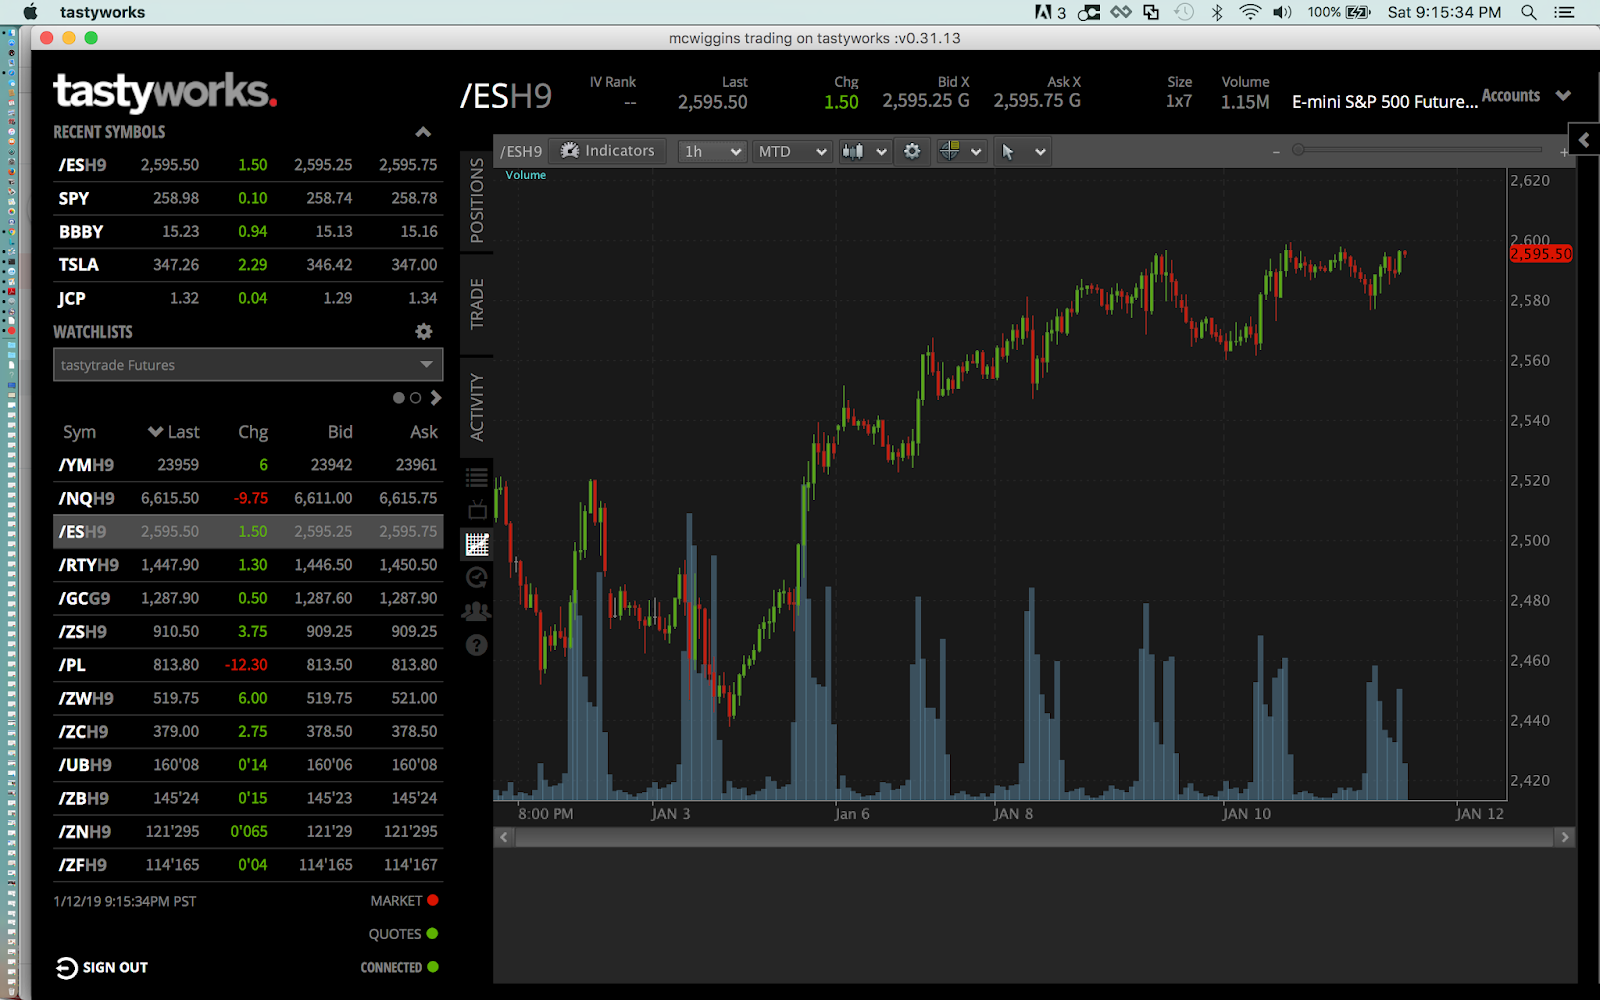Open the MTD range dropdown
1600x1000 pixels.
coord(792,151)
